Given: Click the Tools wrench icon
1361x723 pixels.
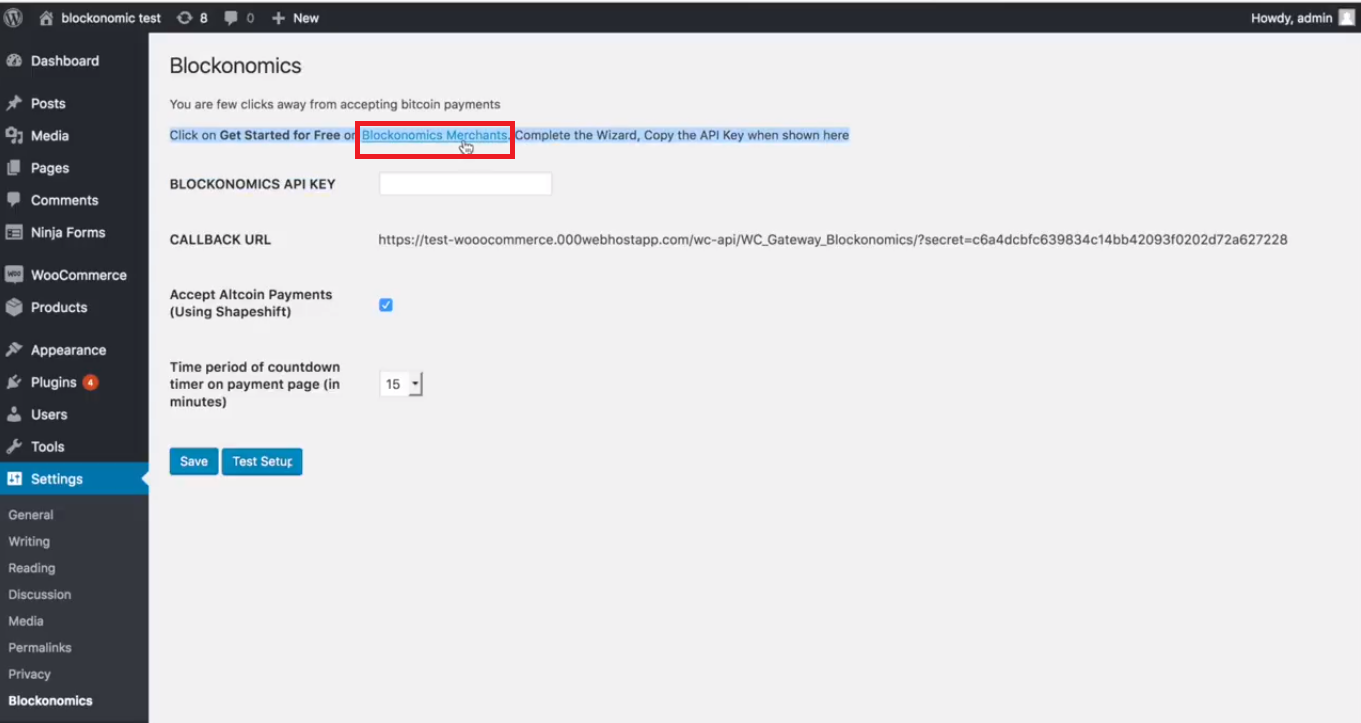Looking at the screenshot, I should (x=14, y=447).
